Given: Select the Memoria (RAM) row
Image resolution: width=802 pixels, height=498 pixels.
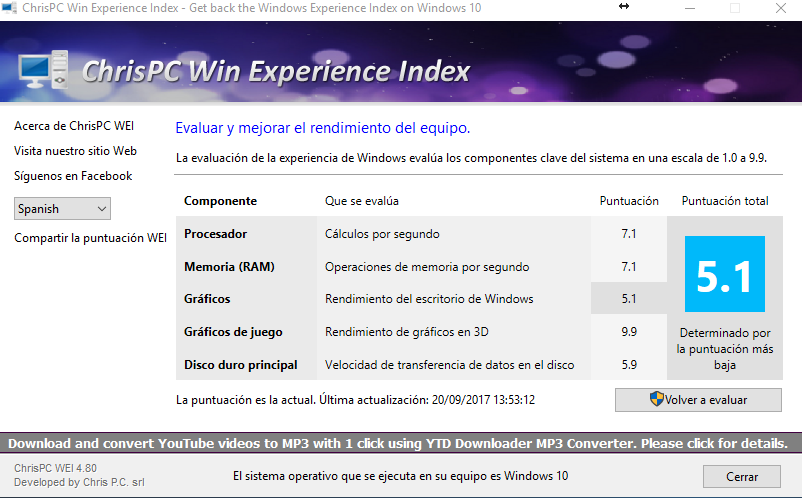Looking at the screenshot, I should coord(229,267).
